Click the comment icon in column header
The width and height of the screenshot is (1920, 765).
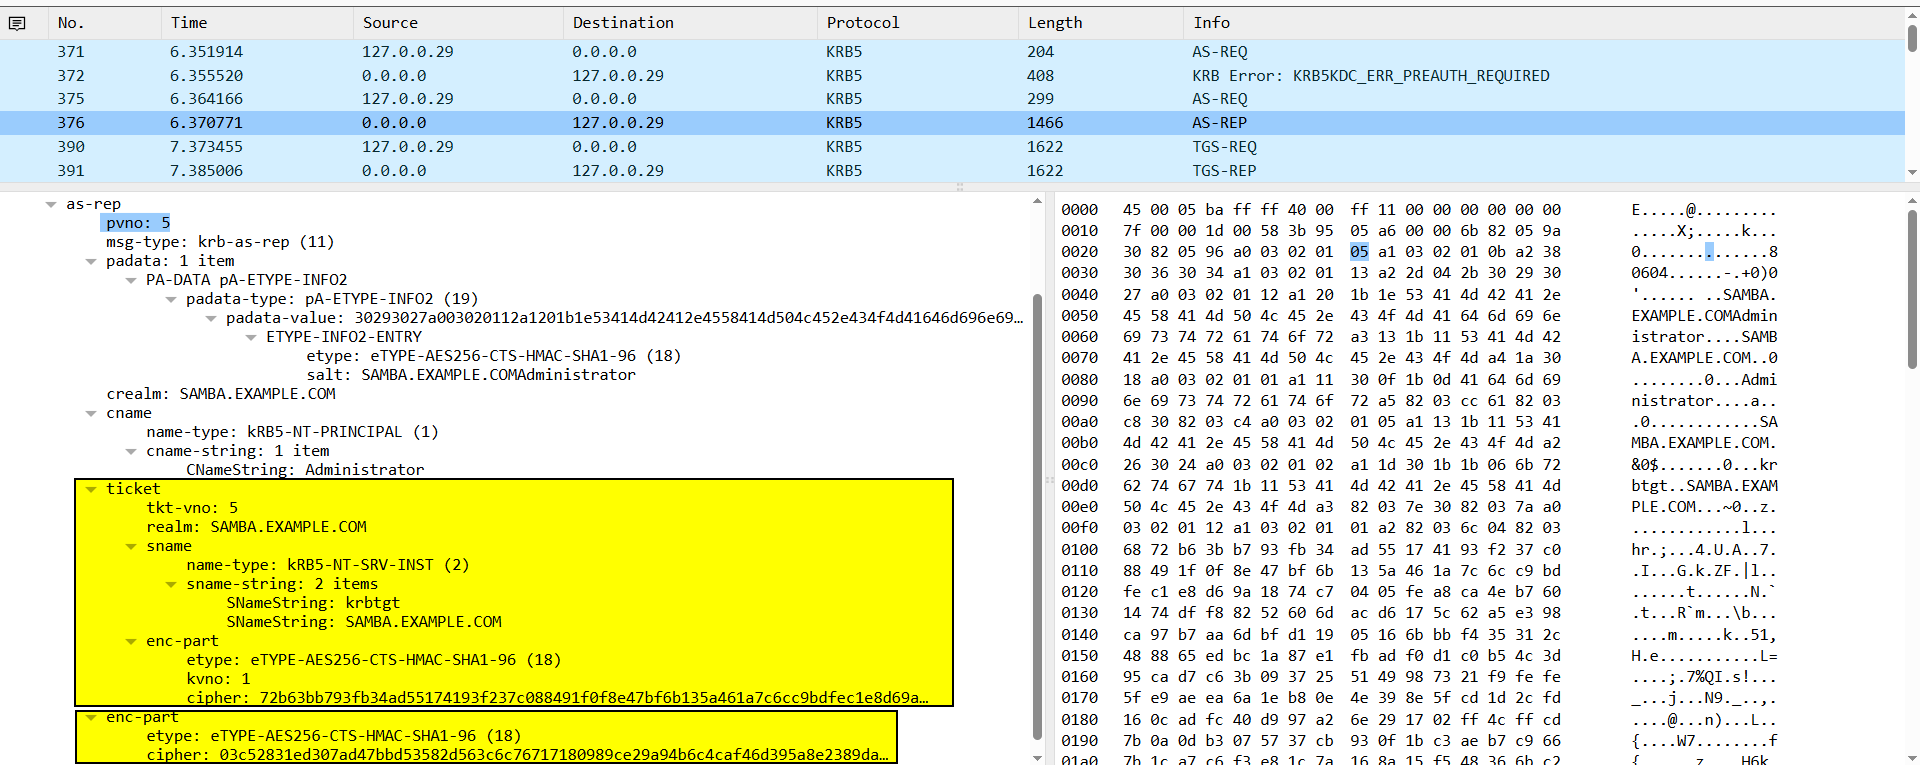(x=17, y=23)
